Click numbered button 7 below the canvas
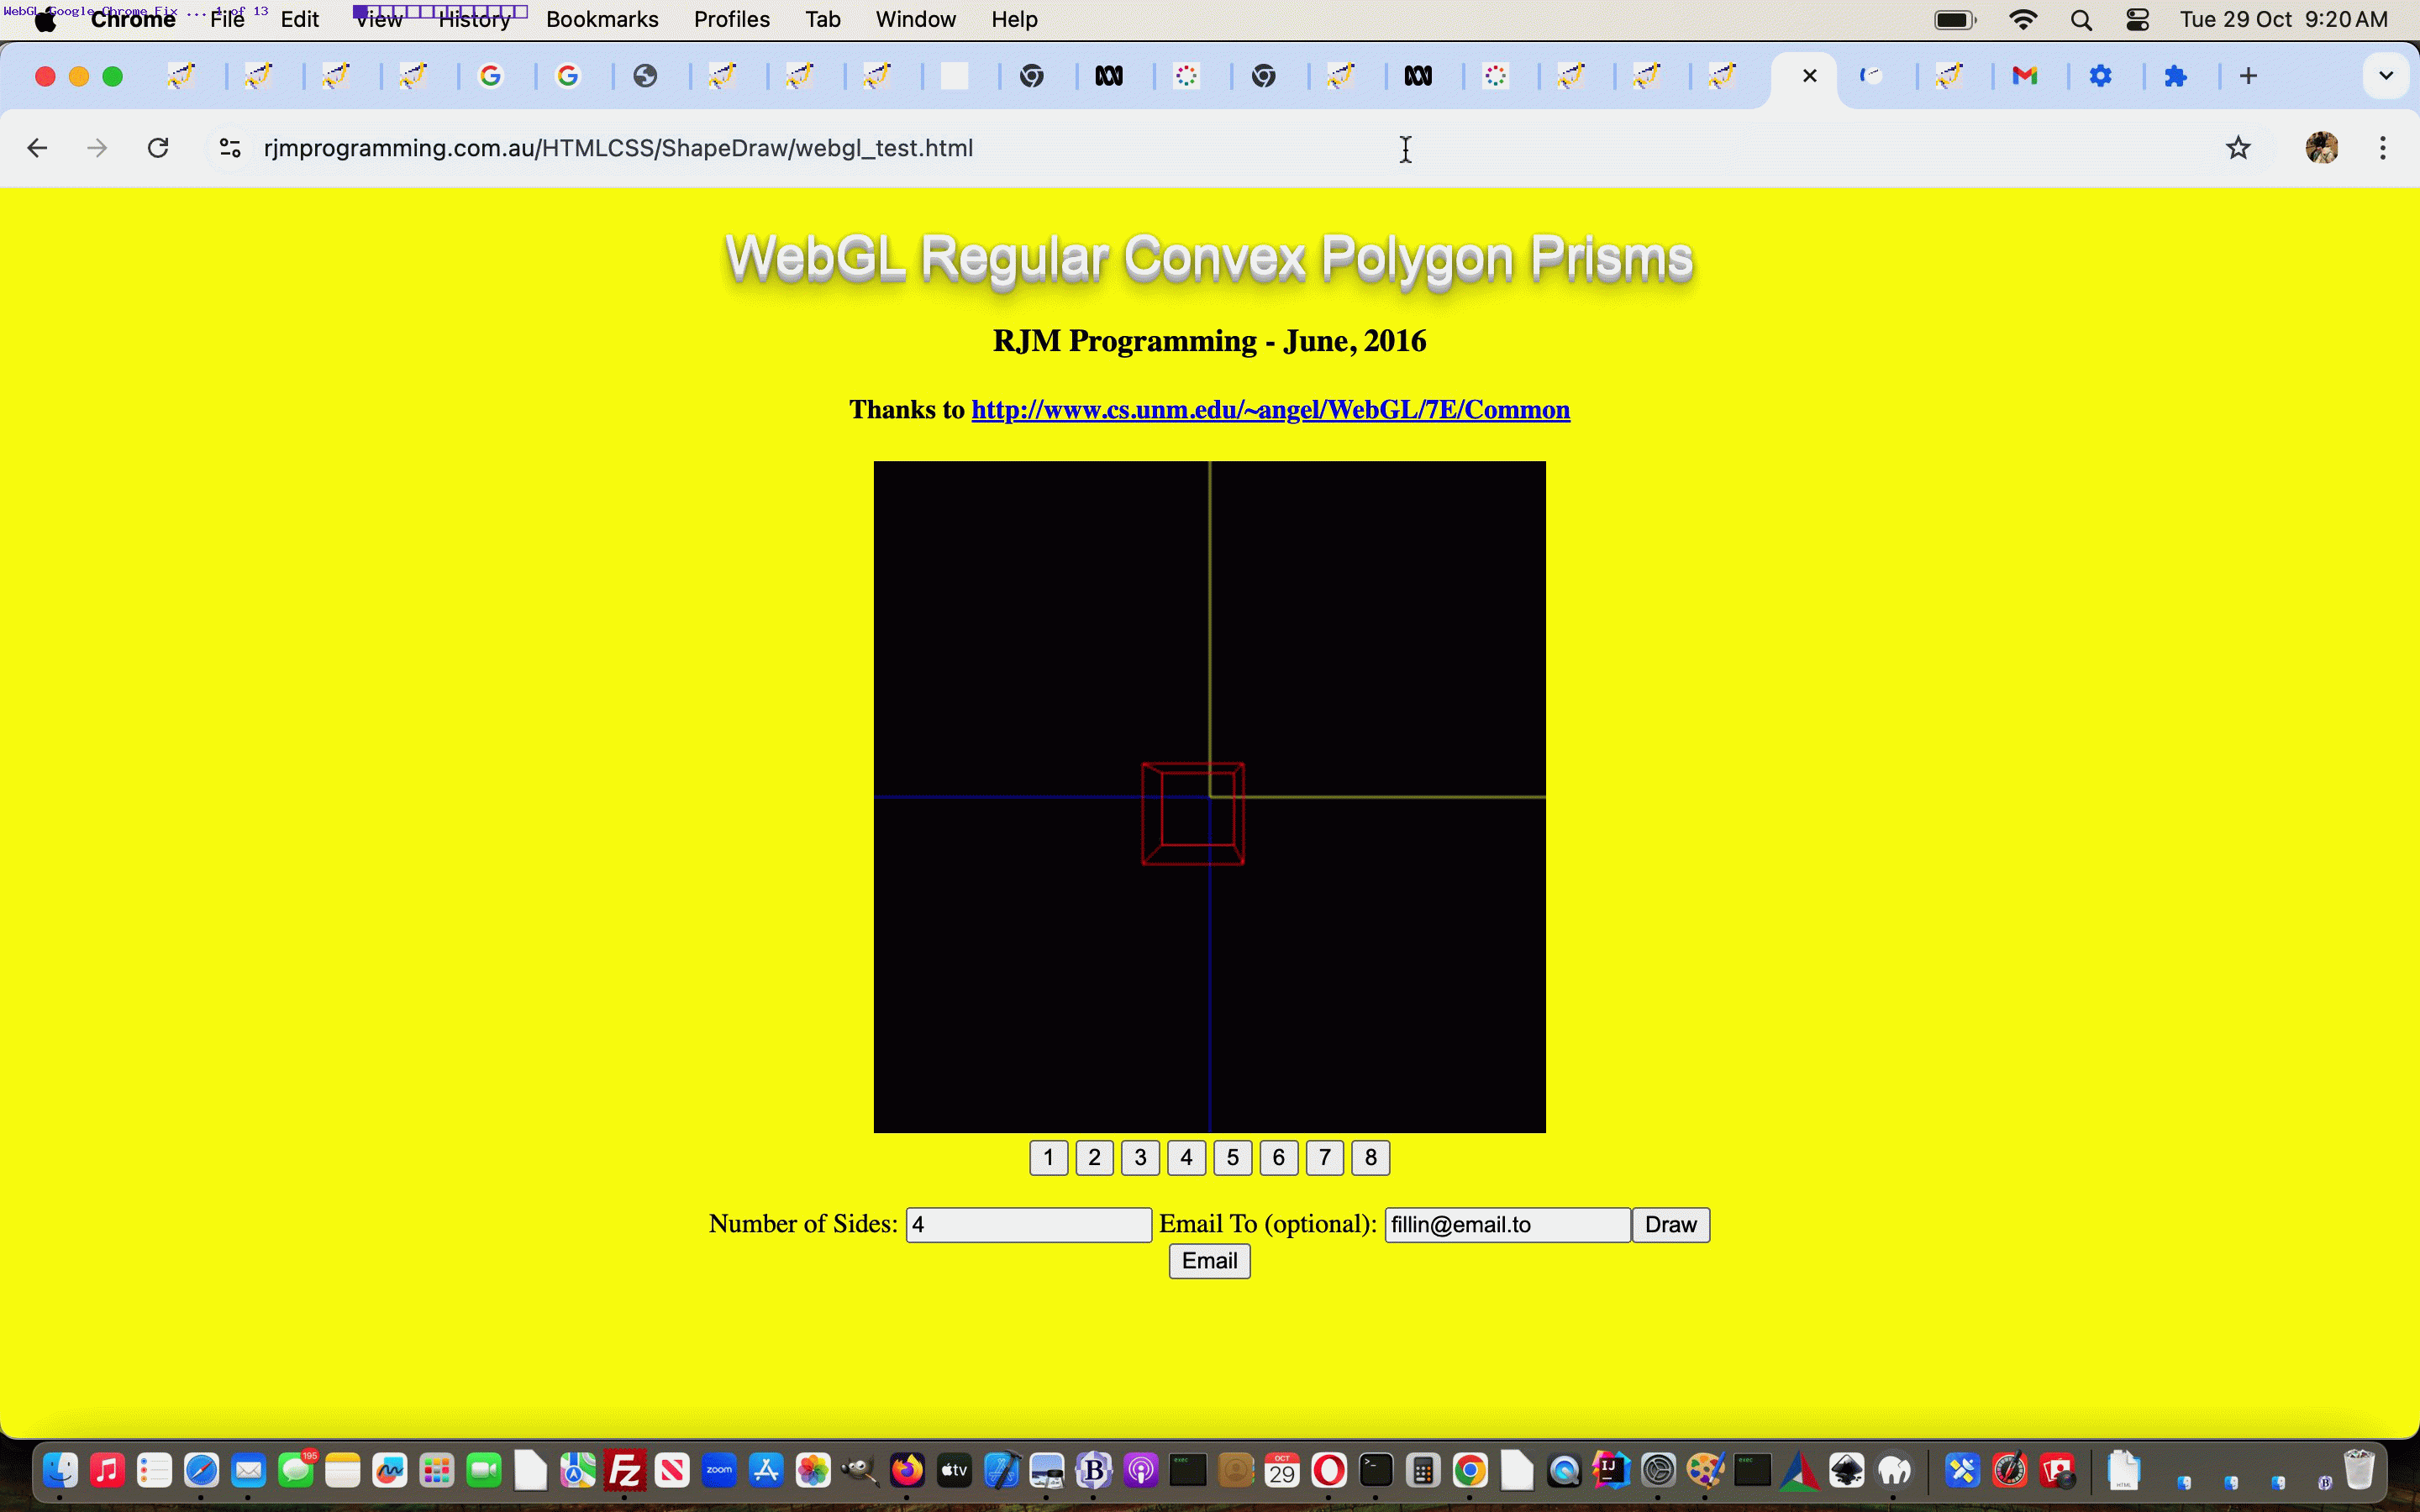Image resolution: width=2420 pixels, height=1512 pixels. 1324,1157
